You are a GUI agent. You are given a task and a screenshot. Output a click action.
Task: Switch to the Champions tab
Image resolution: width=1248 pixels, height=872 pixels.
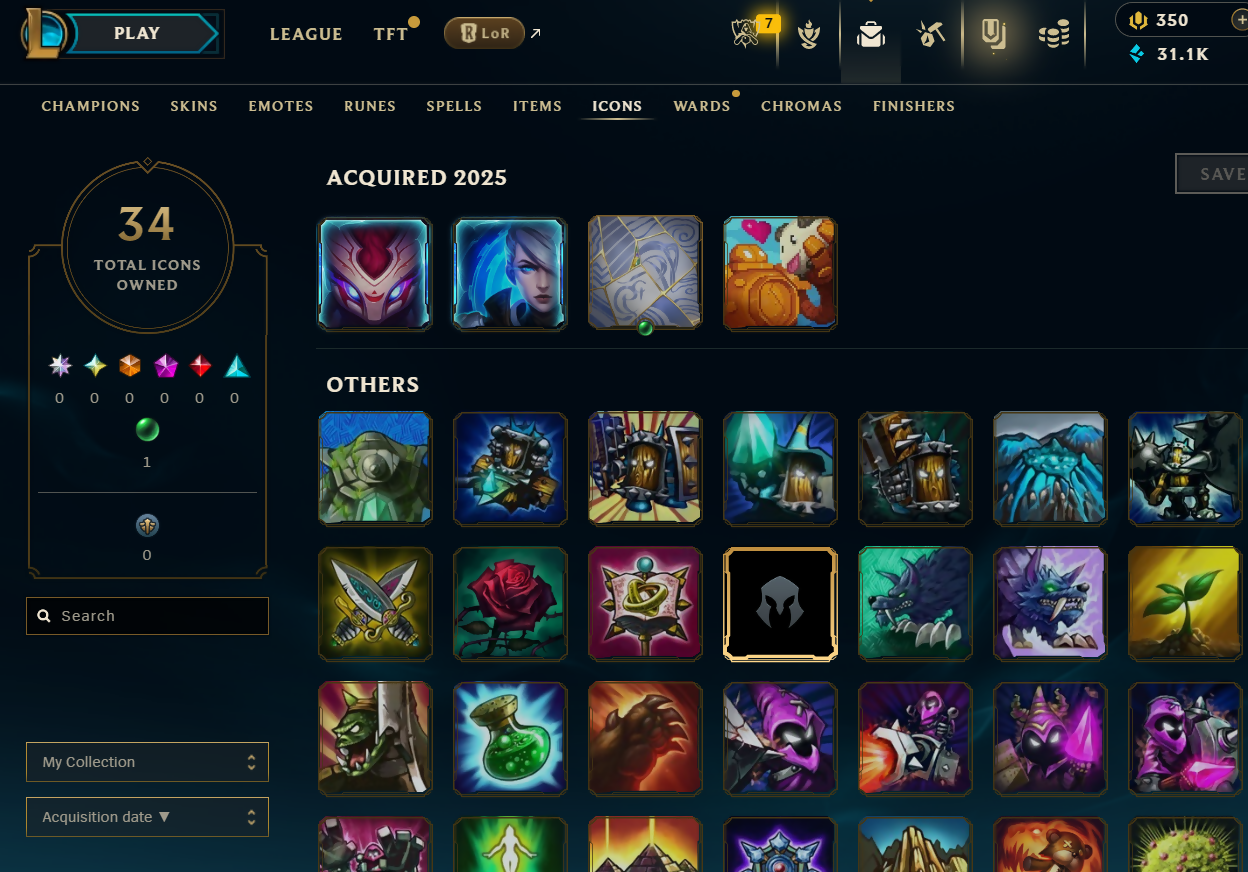click(x=91, y=106)
